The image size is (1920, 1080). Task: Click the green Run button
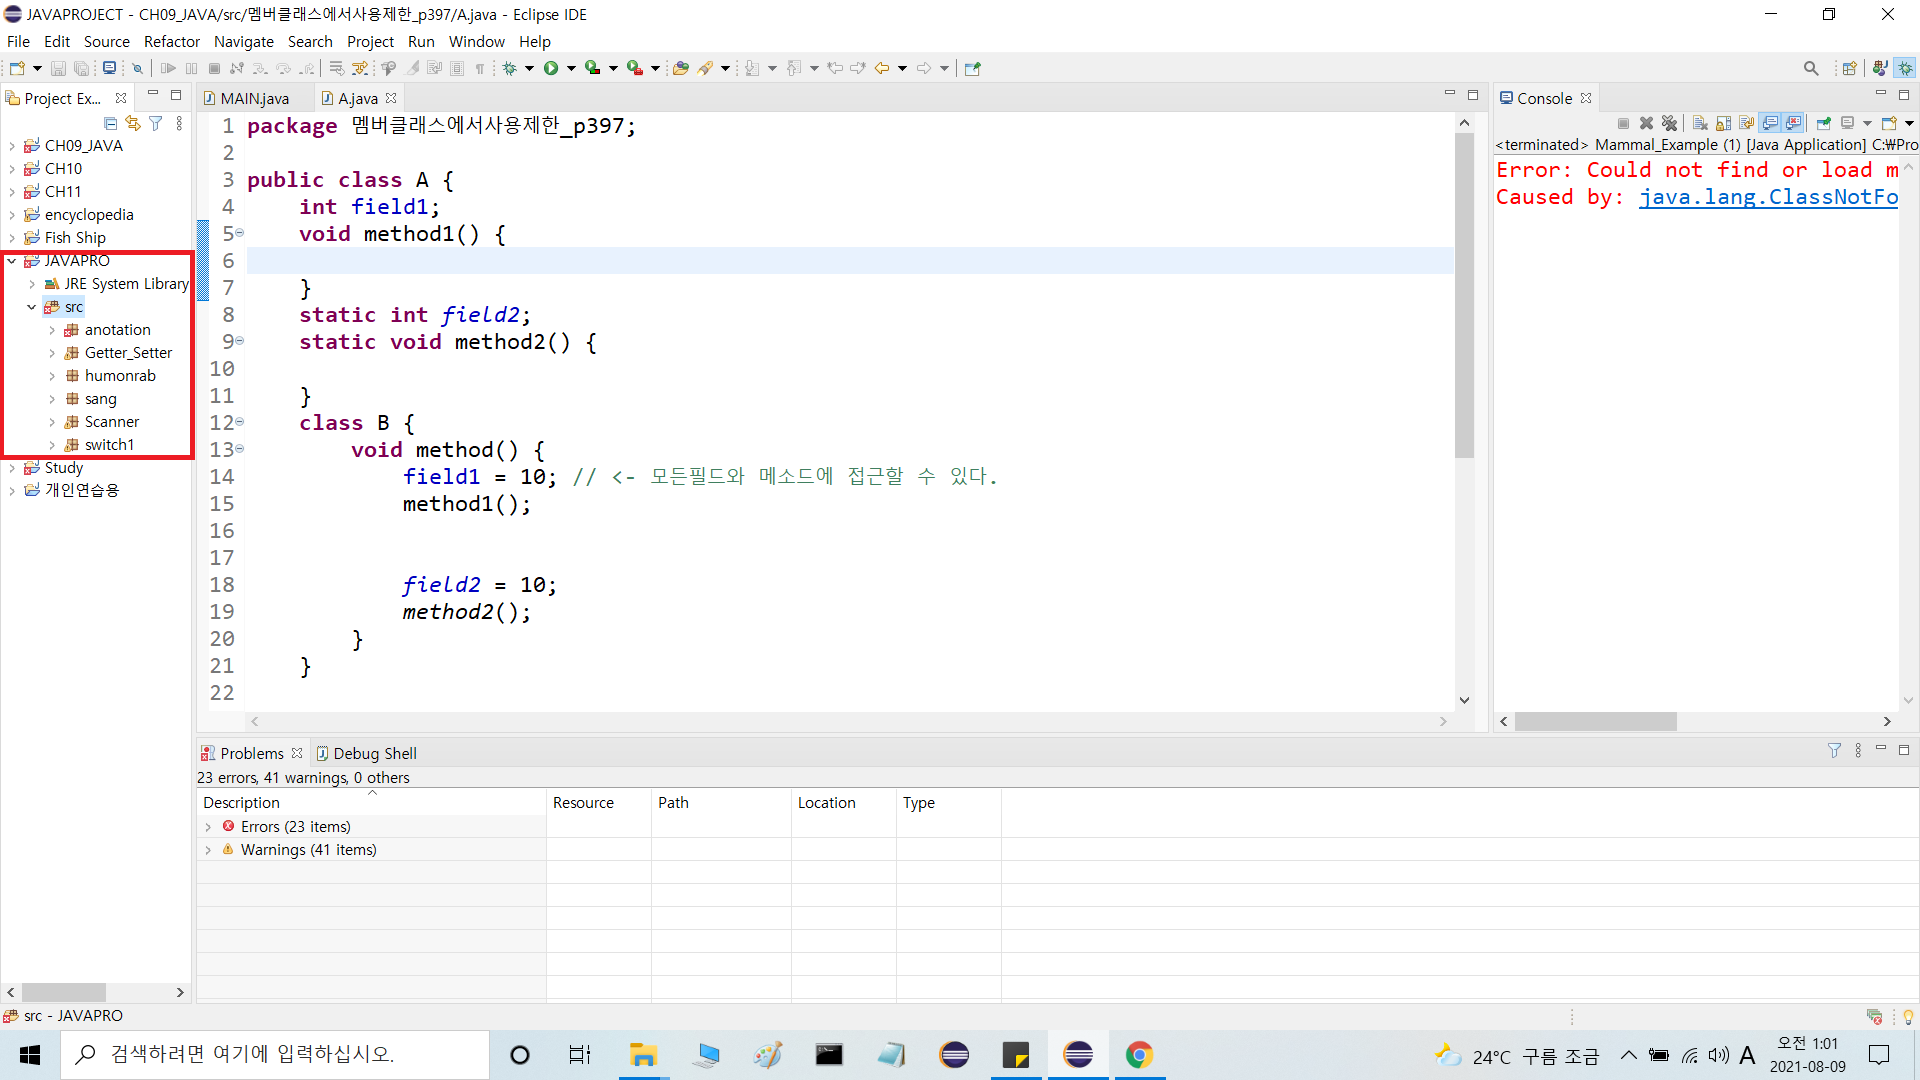(x=551, y=68)
